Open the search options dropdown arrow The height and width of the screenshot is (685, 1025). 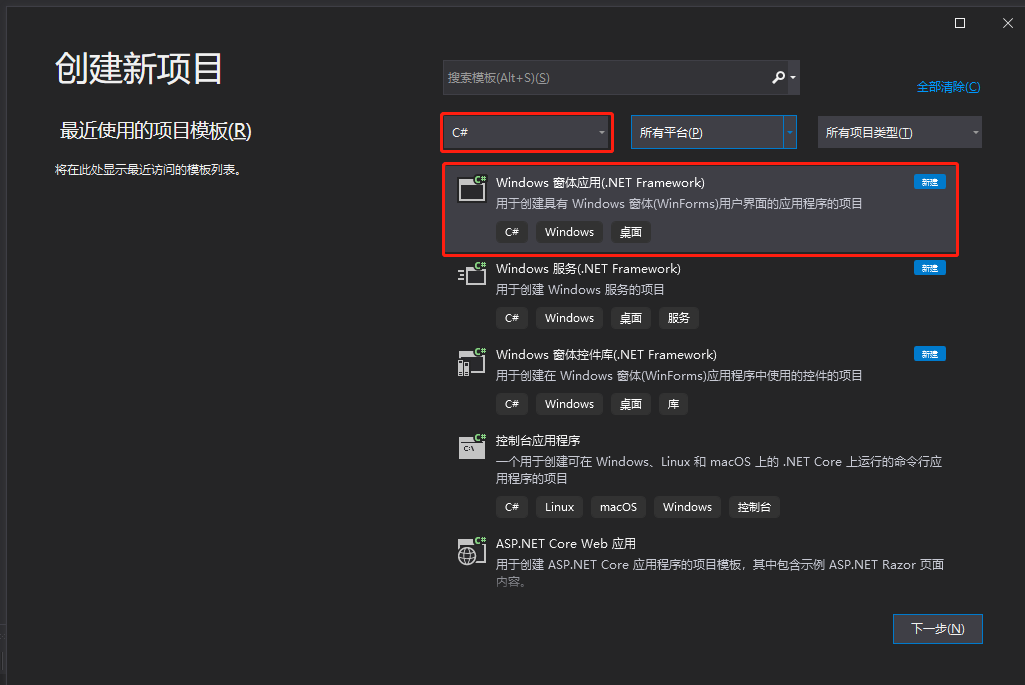(793, 78)
